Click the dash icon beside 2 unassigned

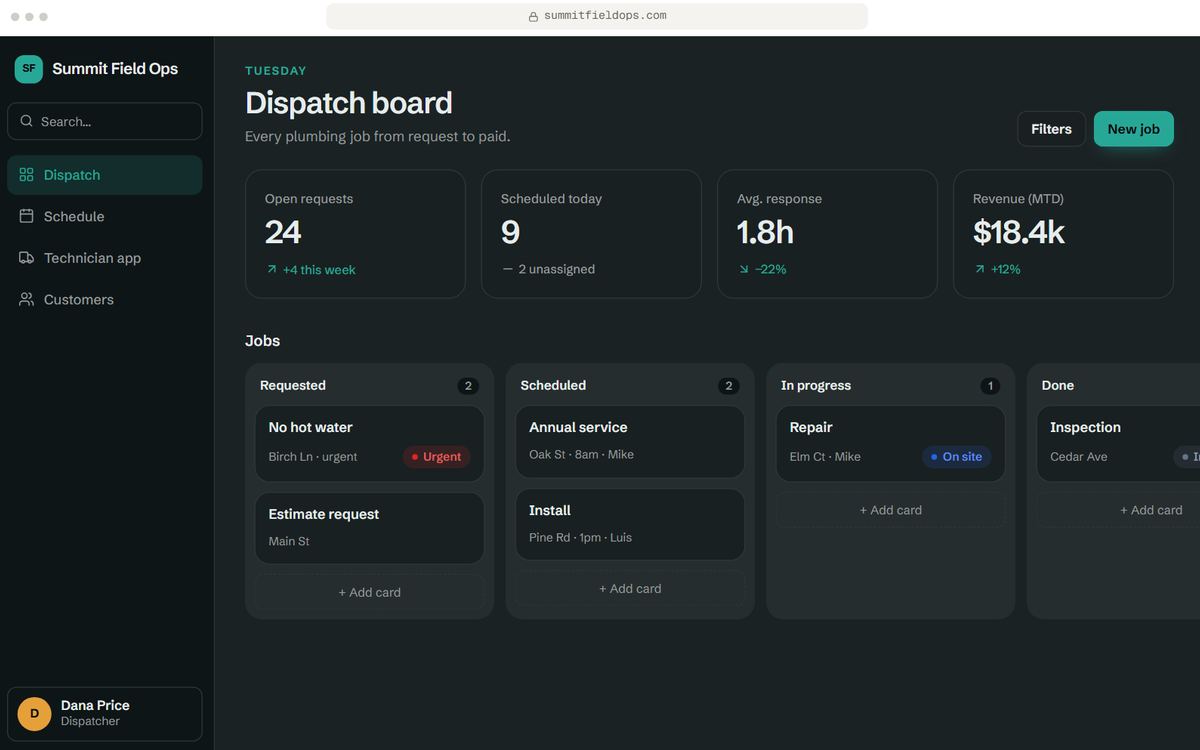(x=507, y=269)
